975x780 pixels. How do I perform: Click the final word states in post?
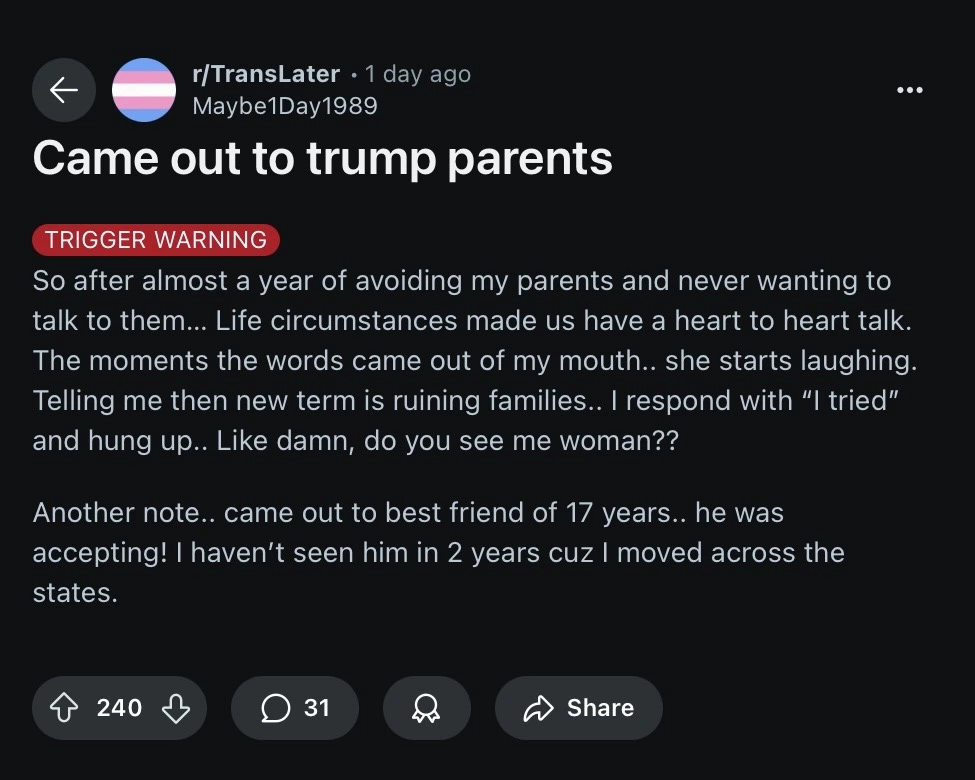(x=75, y=593)
